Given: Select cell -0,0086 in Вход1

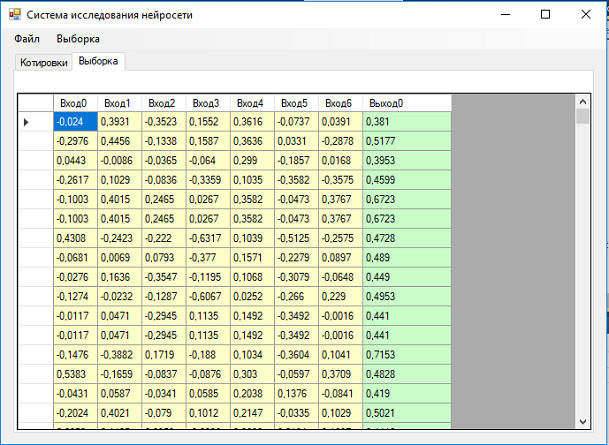Looking at the screenshot, I should click(120, 161).
